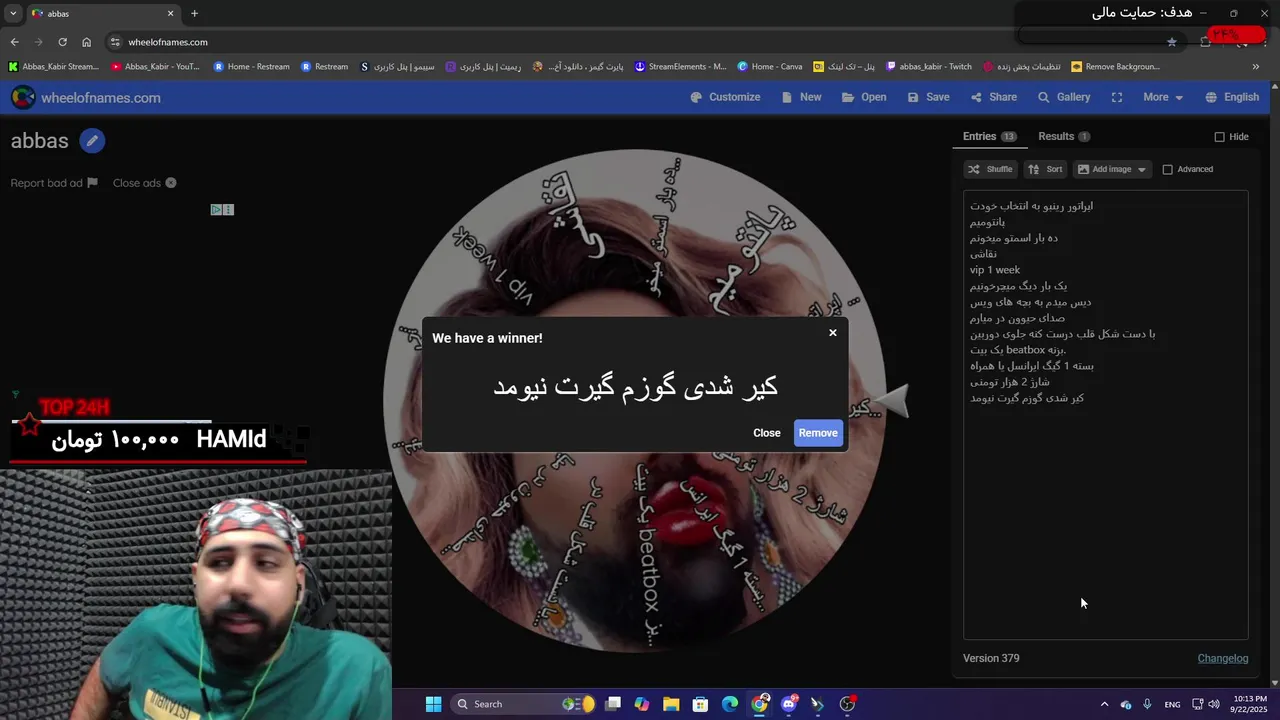Viewport: 1280px width, 720px height.
Task: Save the current wheel
Action: [x=928, y=97]
